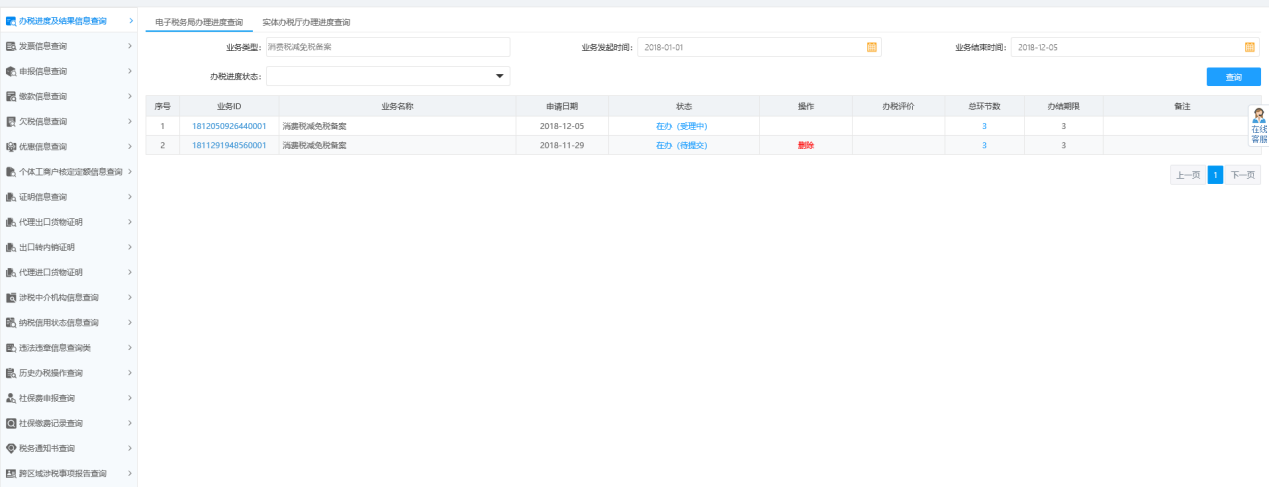The width and height of the screenshot is (1269, 487).
Task: Select the 电子税务局办理进度查询 tab
Action: [199, 22]
